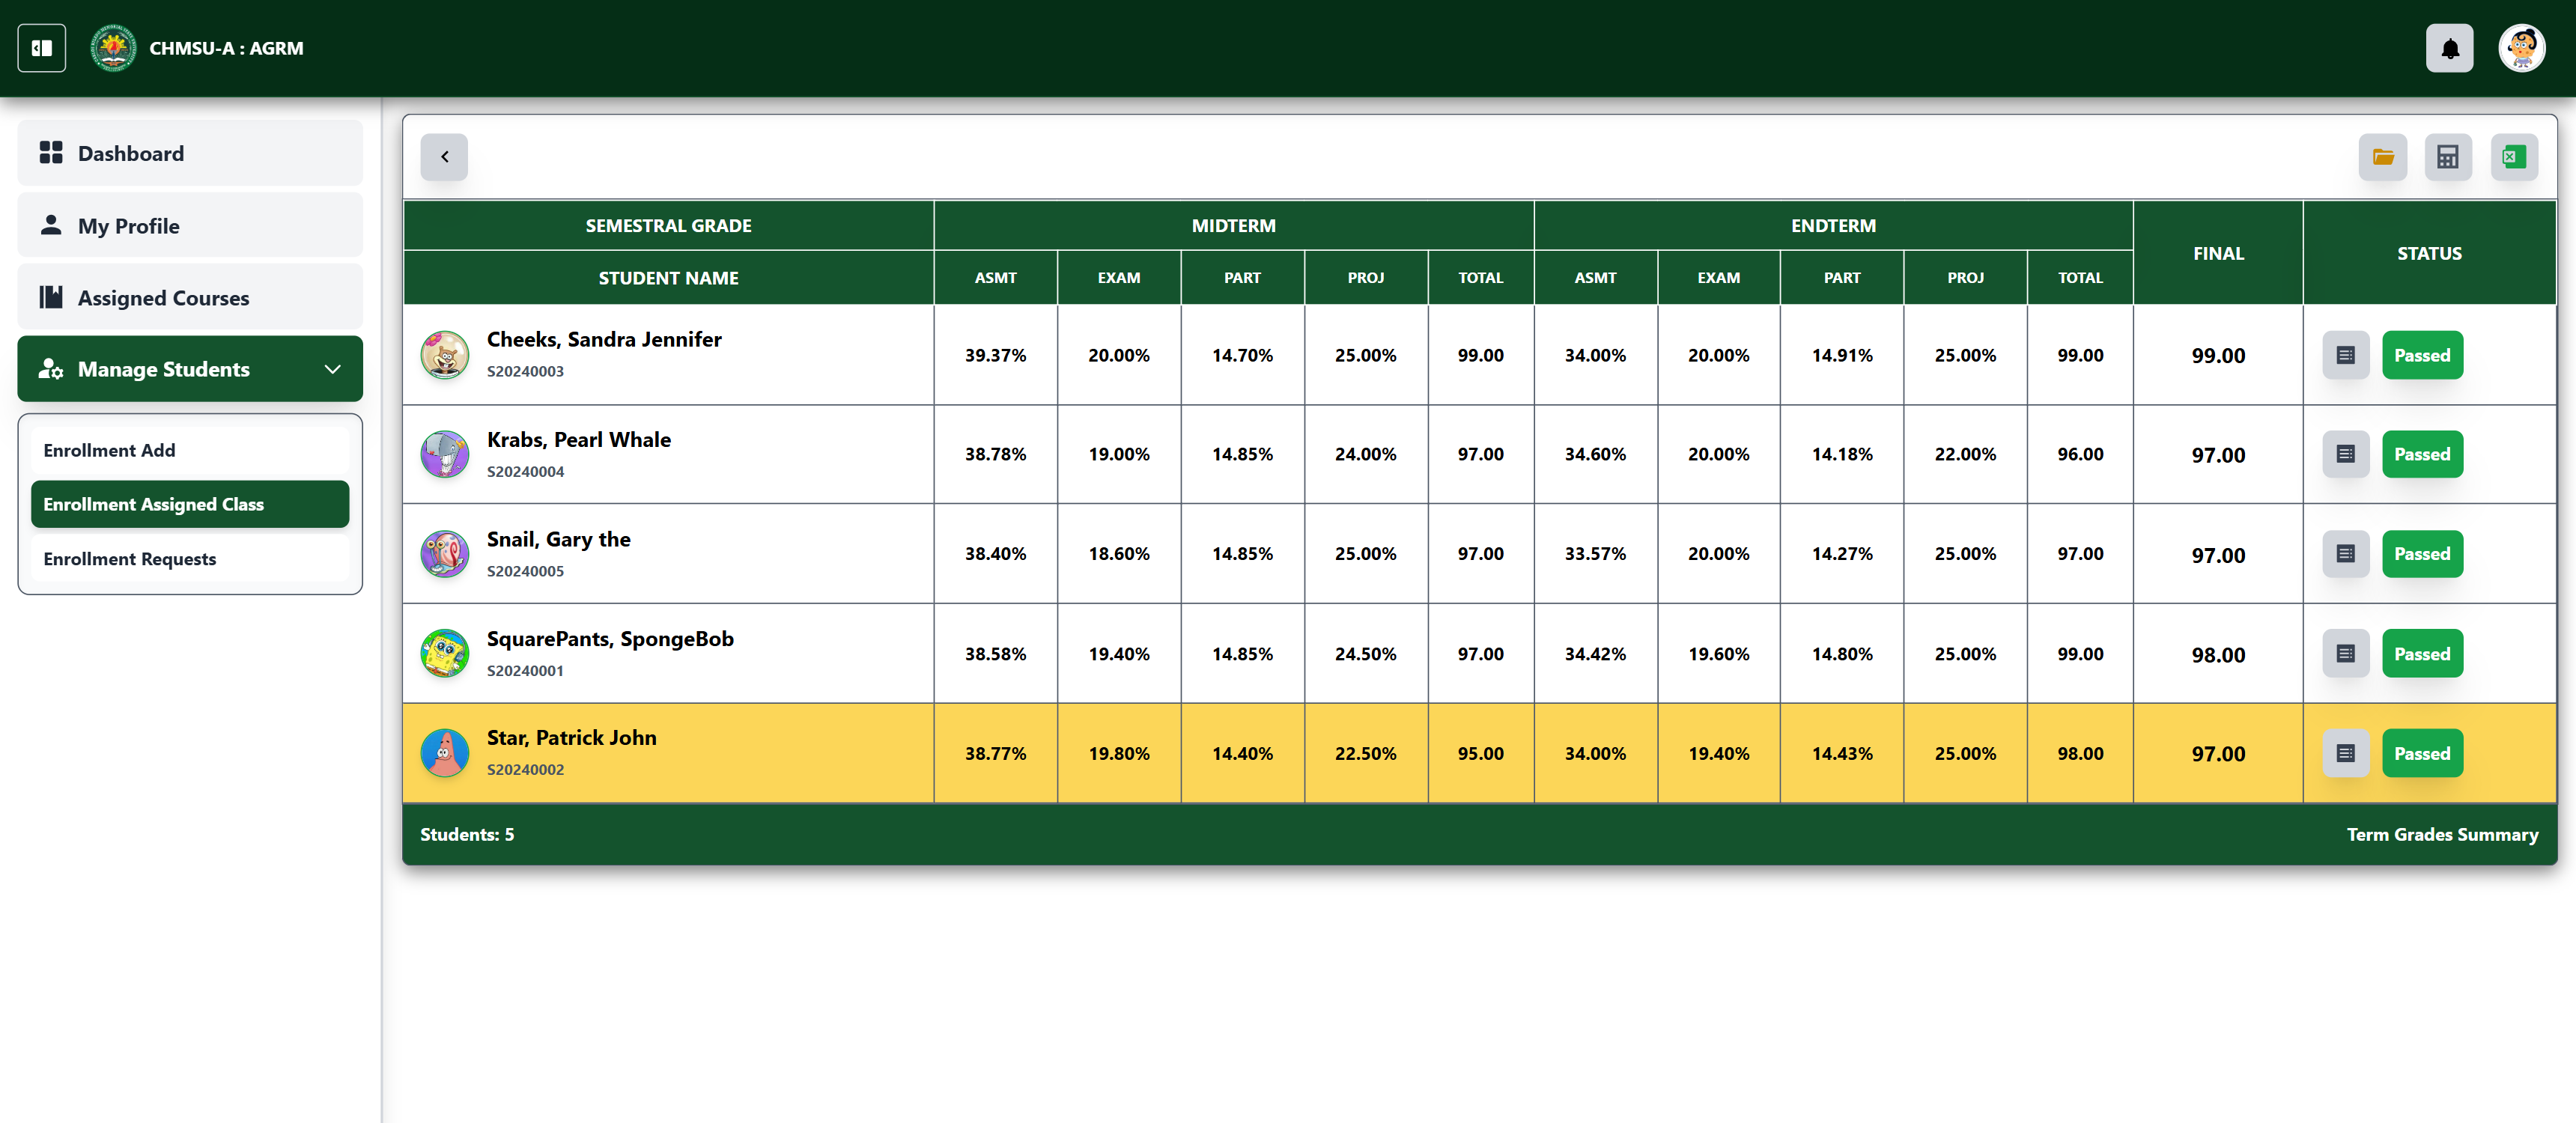Open Enrollment Add submenu item
2576x1123 pixels.
click(x=190, y=450)
